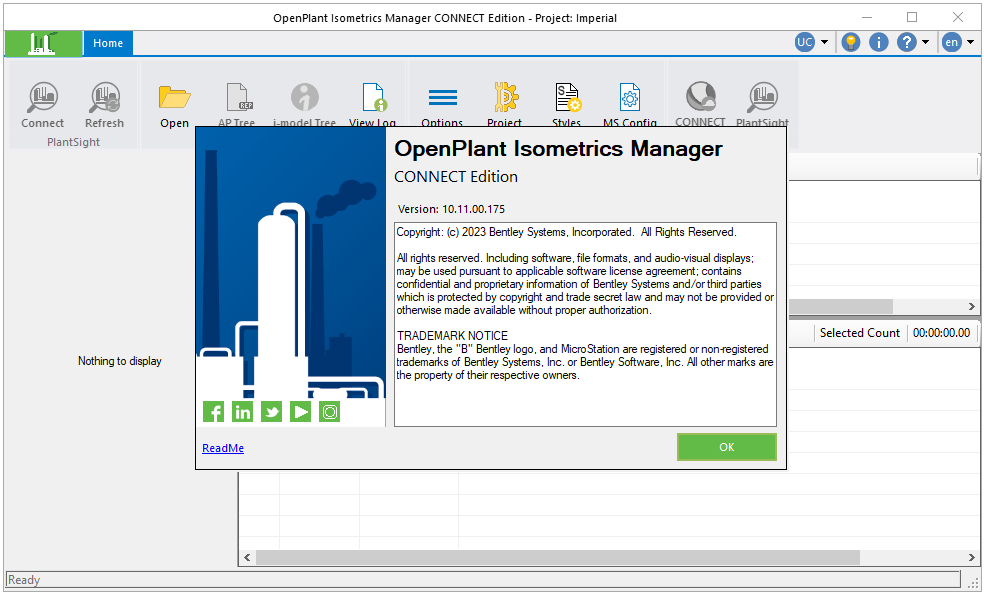Open the LinkedIn link icon
The width and height of the screenshot is (984, 594).
242,412
